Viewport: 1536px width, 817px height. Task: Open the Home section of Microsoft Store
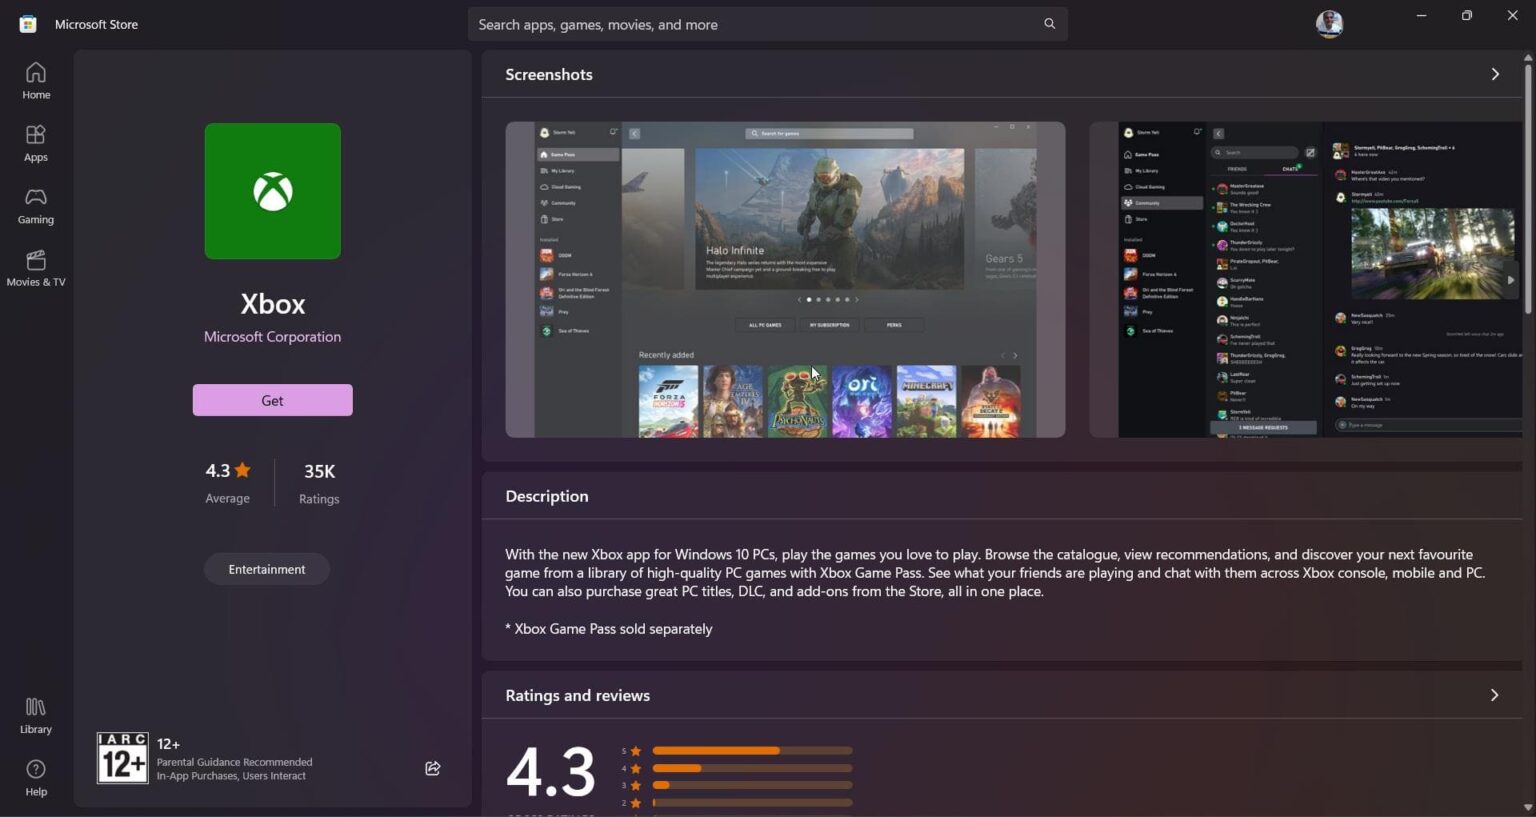(x=35, y=80)
